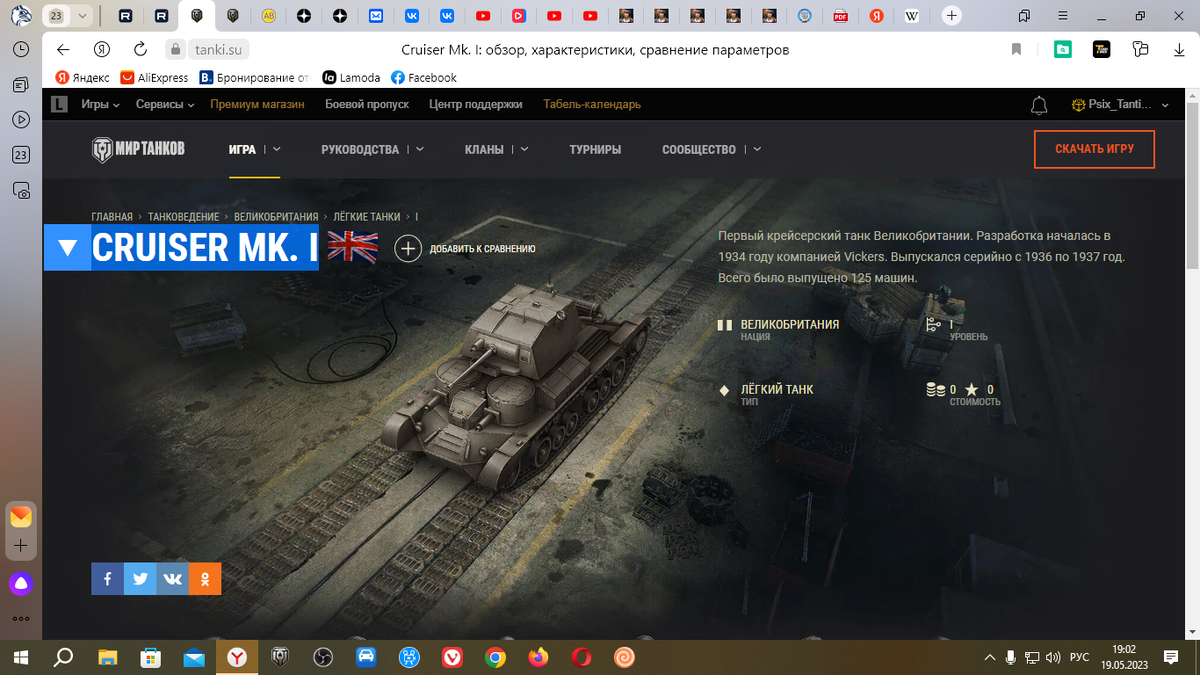Switch to the PDF browser tab
This screenshot has height=675, width=1200.
click(x=840, y=16)
